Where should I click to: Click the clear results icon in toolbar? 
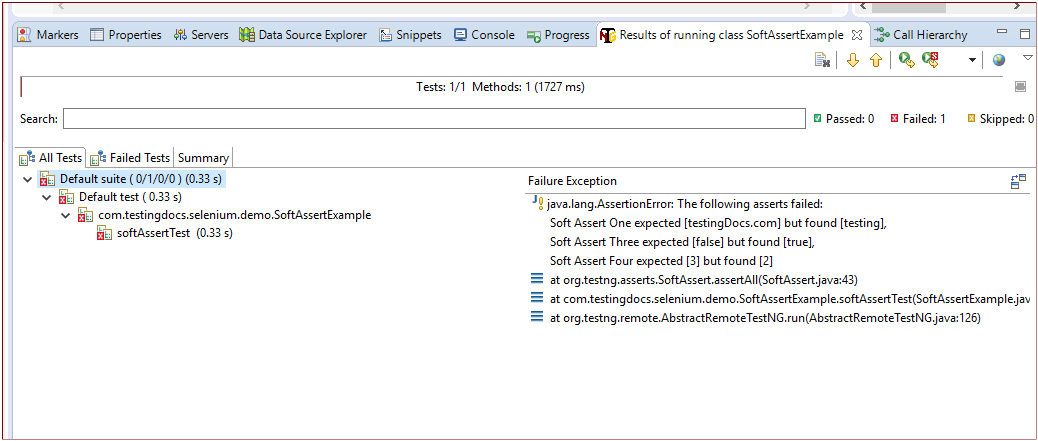tap(822, 61)
